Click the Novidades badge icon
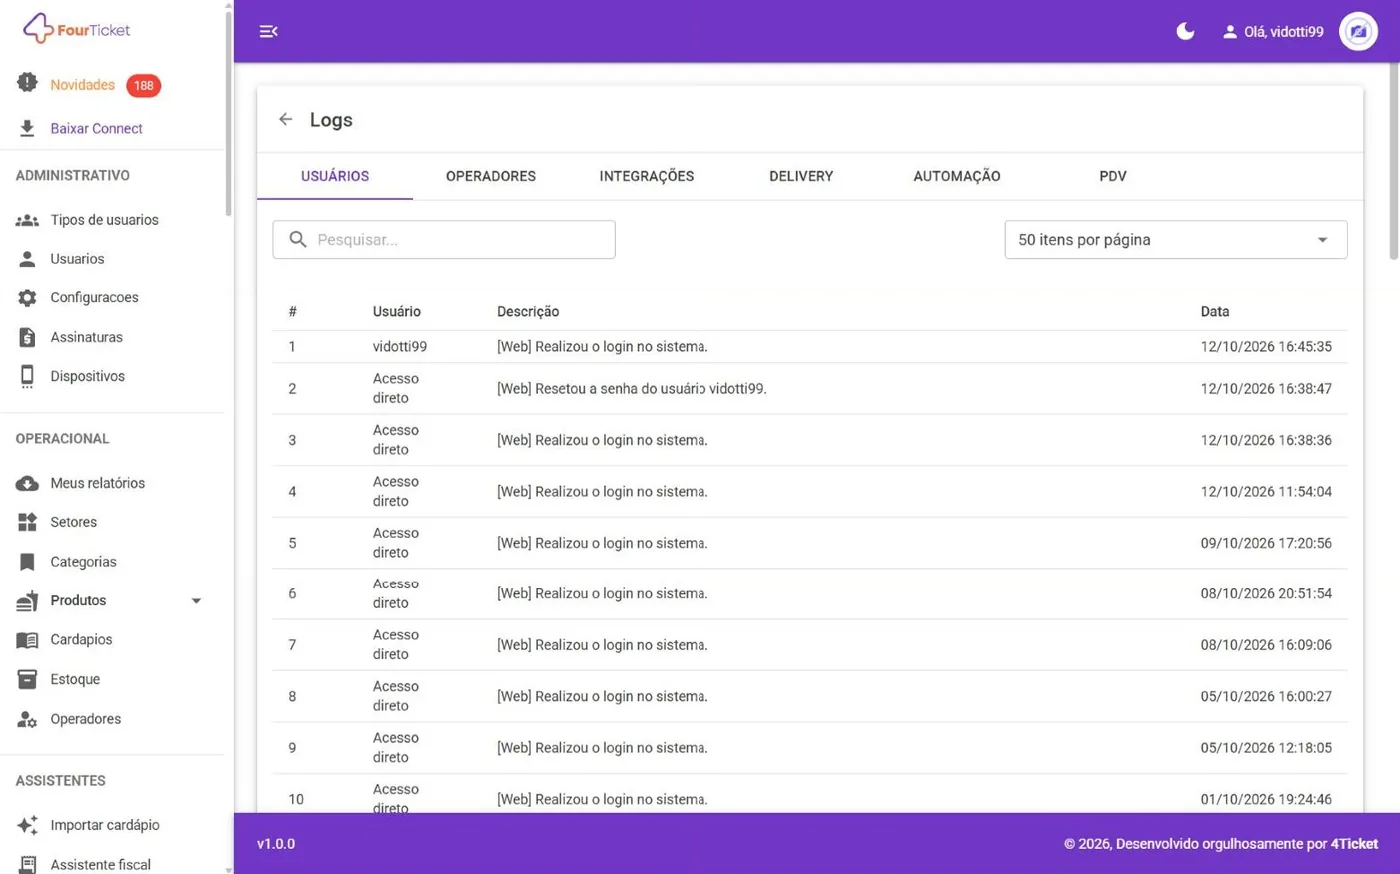 (x=27, y=83)
